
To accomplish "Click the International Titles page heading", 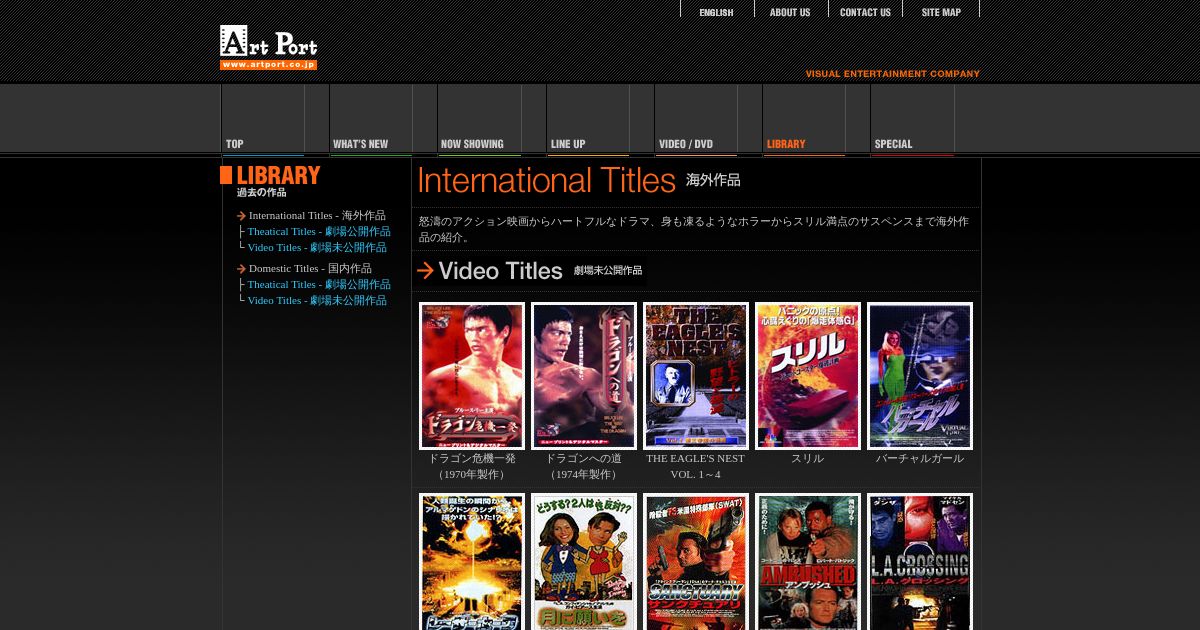I will click(x=547, y=181).
